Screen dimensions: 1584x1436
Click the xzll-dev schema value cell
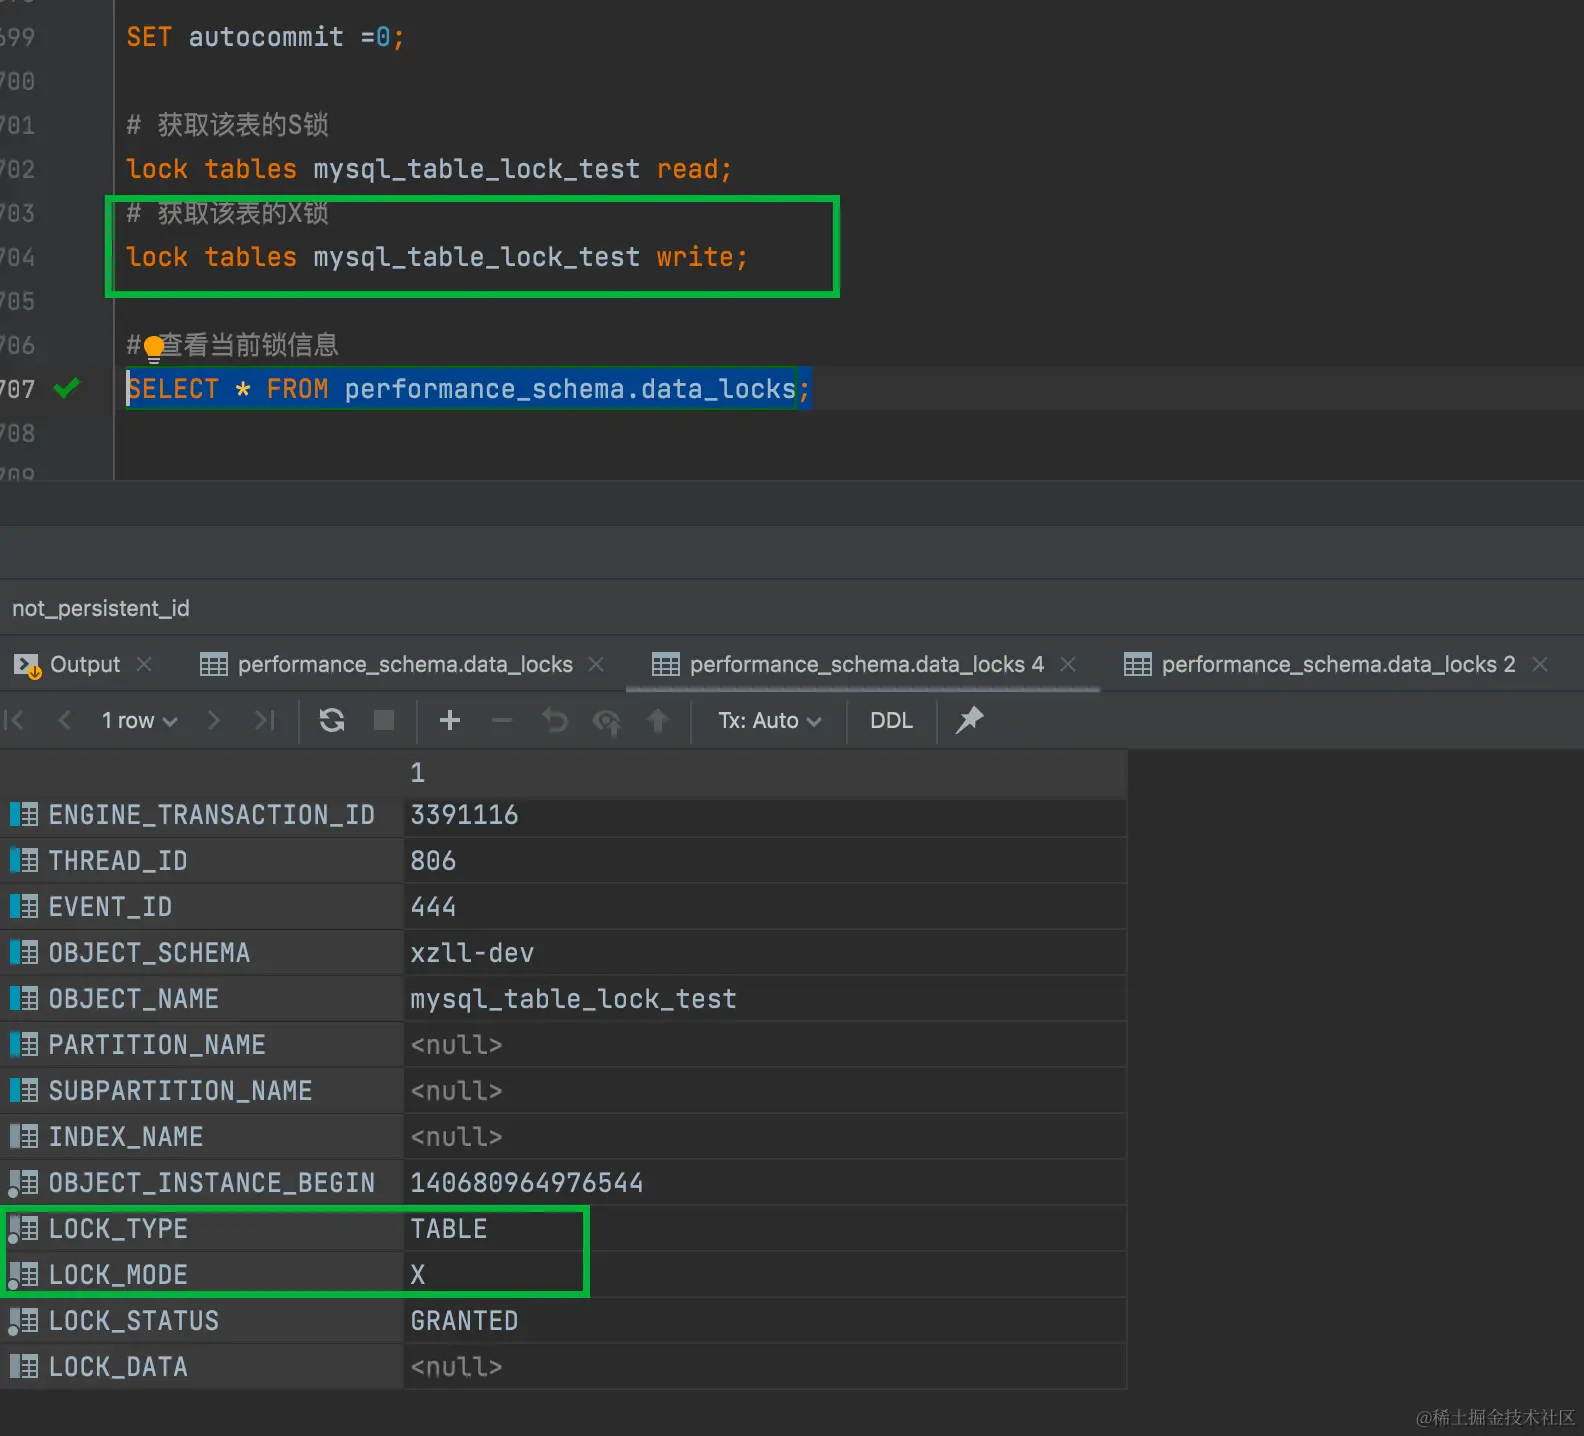[x=765, y=953]
